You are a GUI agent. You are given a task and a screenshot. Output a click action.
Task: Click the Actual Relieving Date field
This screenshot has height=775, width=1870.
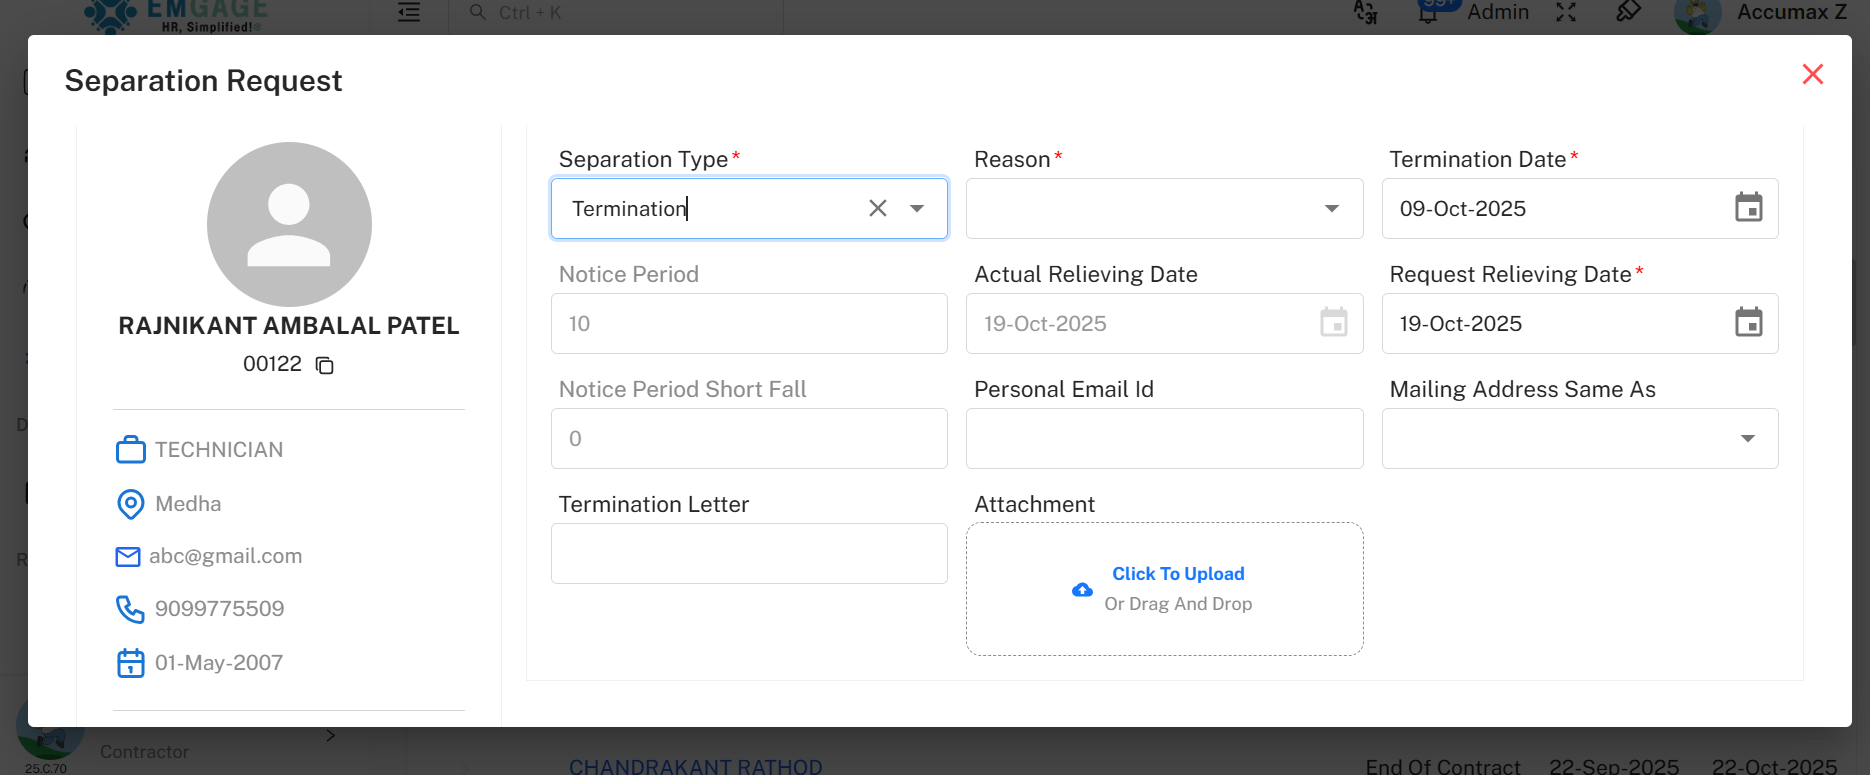point(1164,323)
